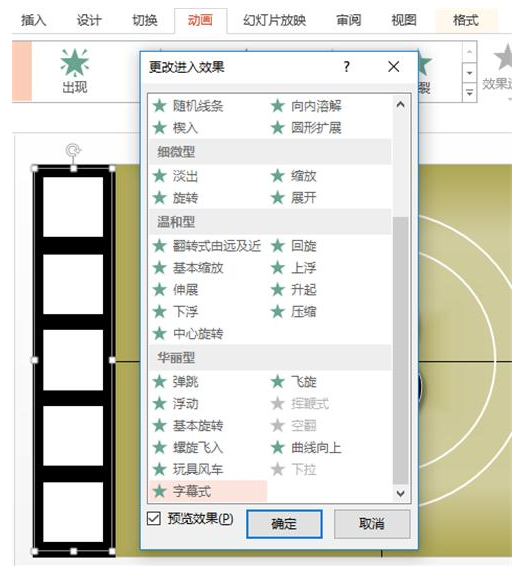
Task: Open the 审阅 tab
Action: [x=348, y=20]
